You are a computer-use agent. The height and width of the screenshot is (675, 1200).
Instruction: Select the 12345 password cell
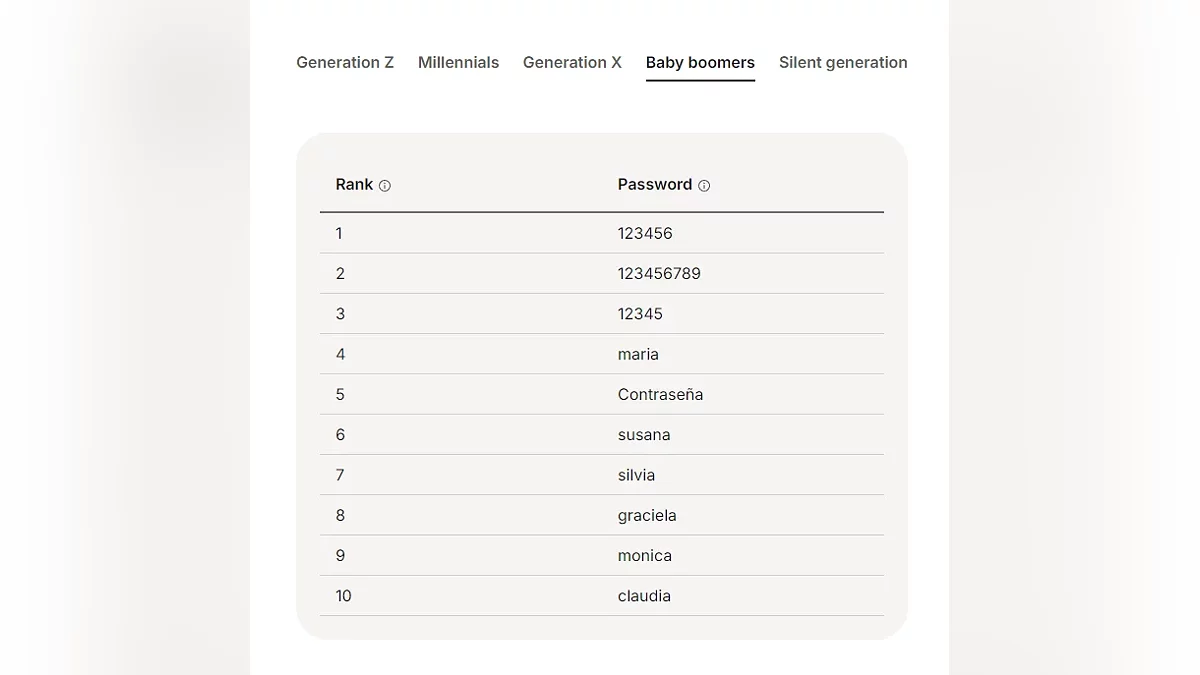[x=640, y=314]
